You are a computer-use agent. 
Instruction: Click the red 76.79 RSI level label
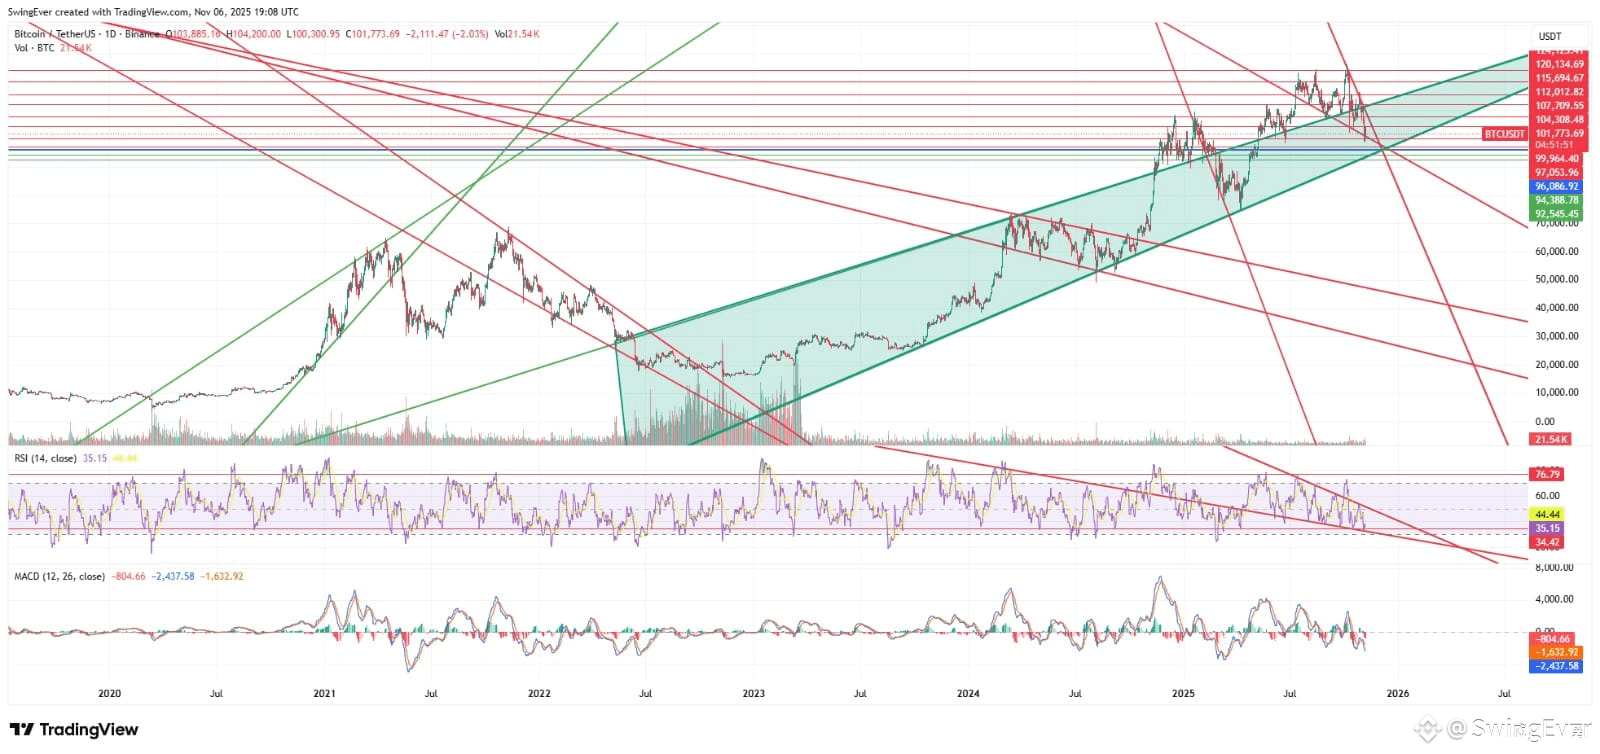click(x=1548, y=474)
